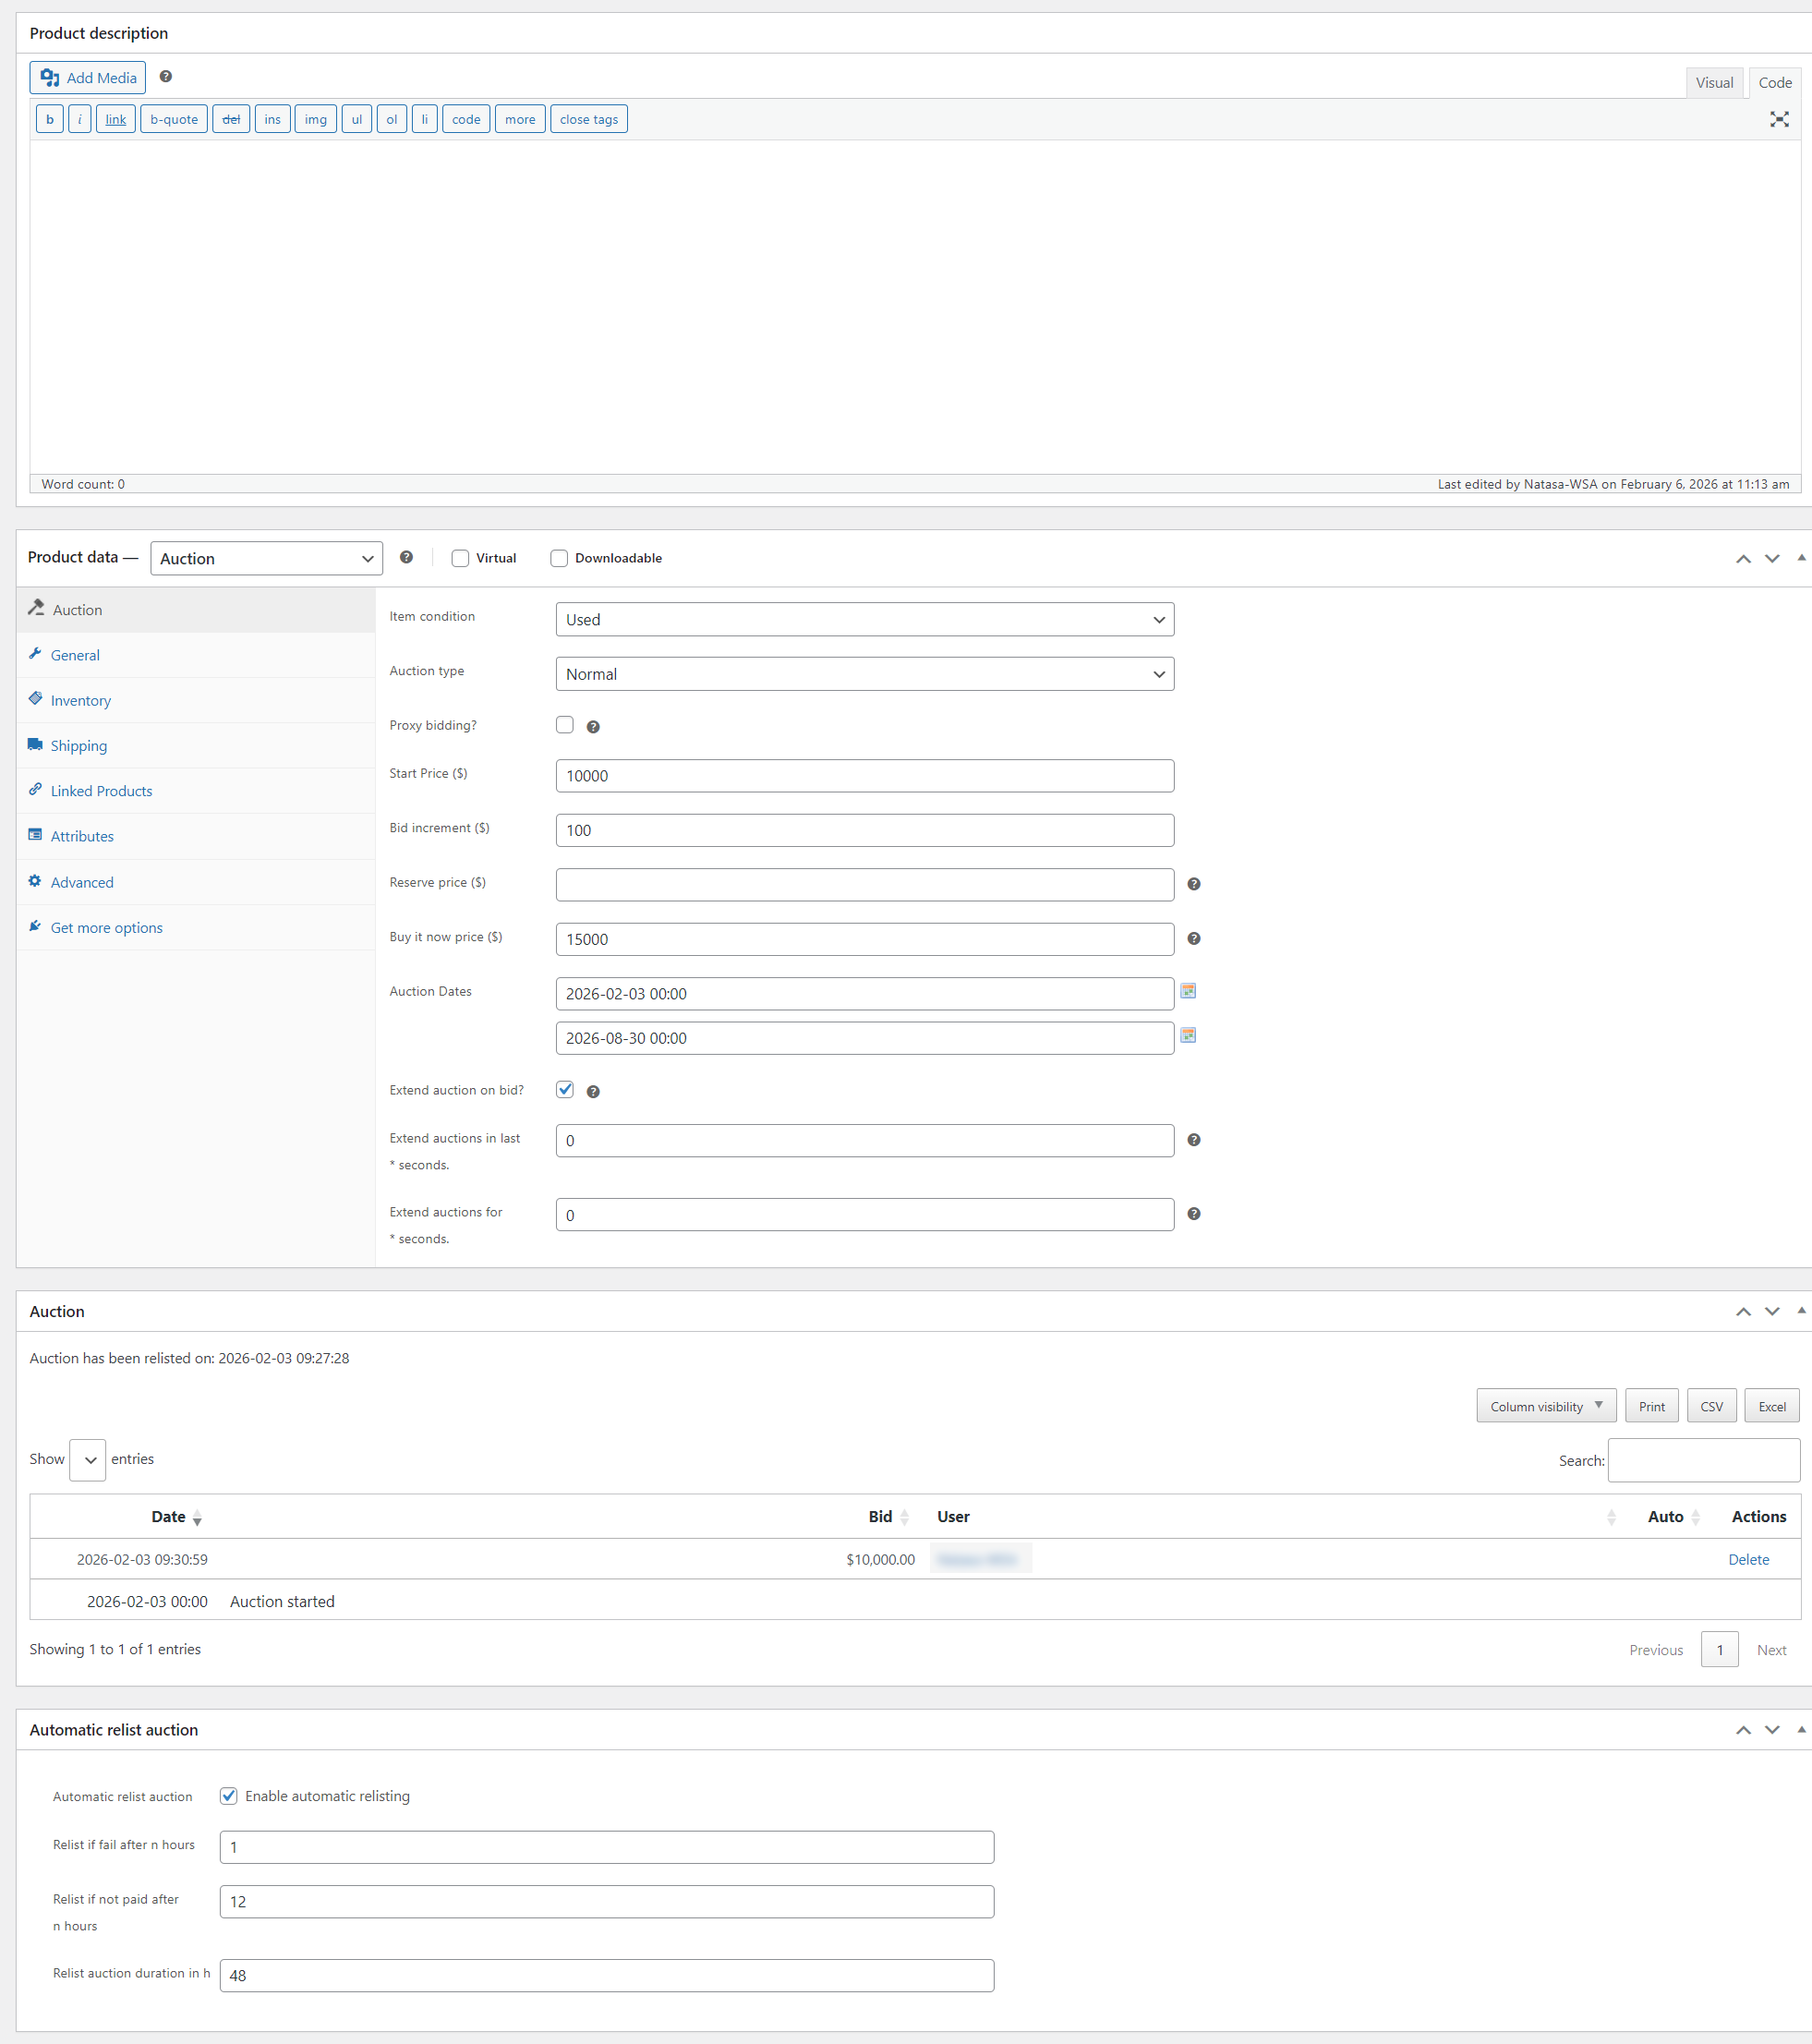The image size is (1812, 2044).
Task: Delete the $10,000.00 bid entry
Action: (x=1748, y=1559)
